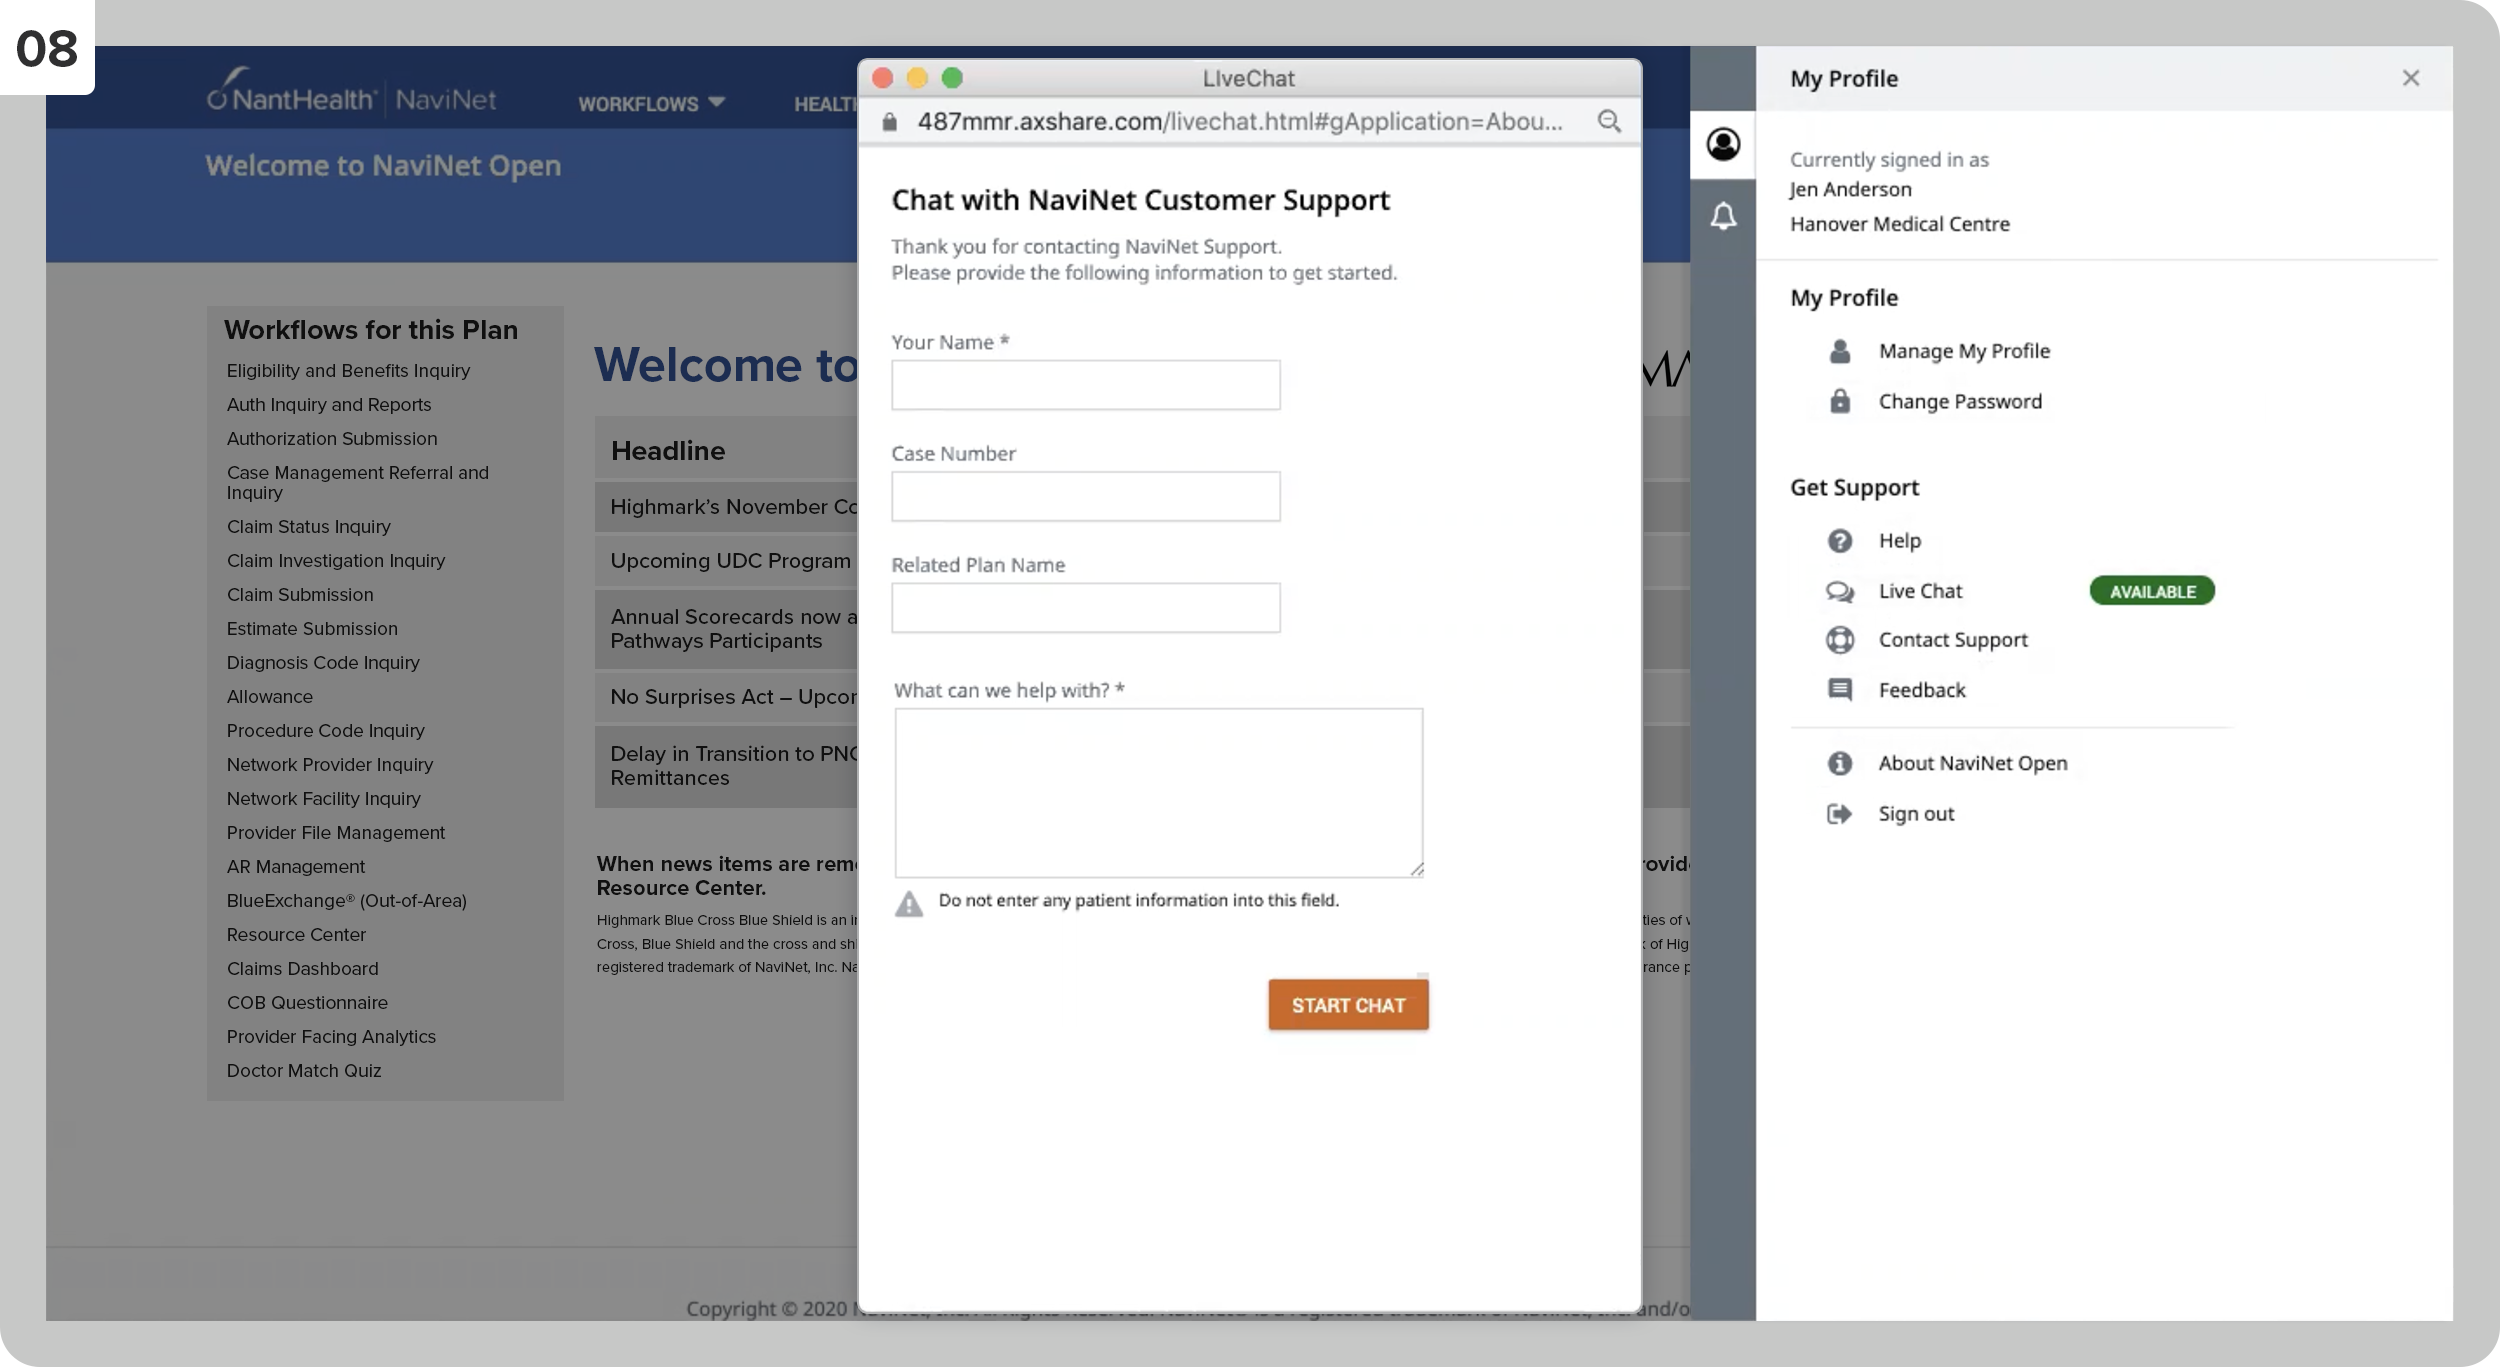Click the LiveChat address bar URL
This screenshot has width=2500, height=1367.
tap(1239, 122)
